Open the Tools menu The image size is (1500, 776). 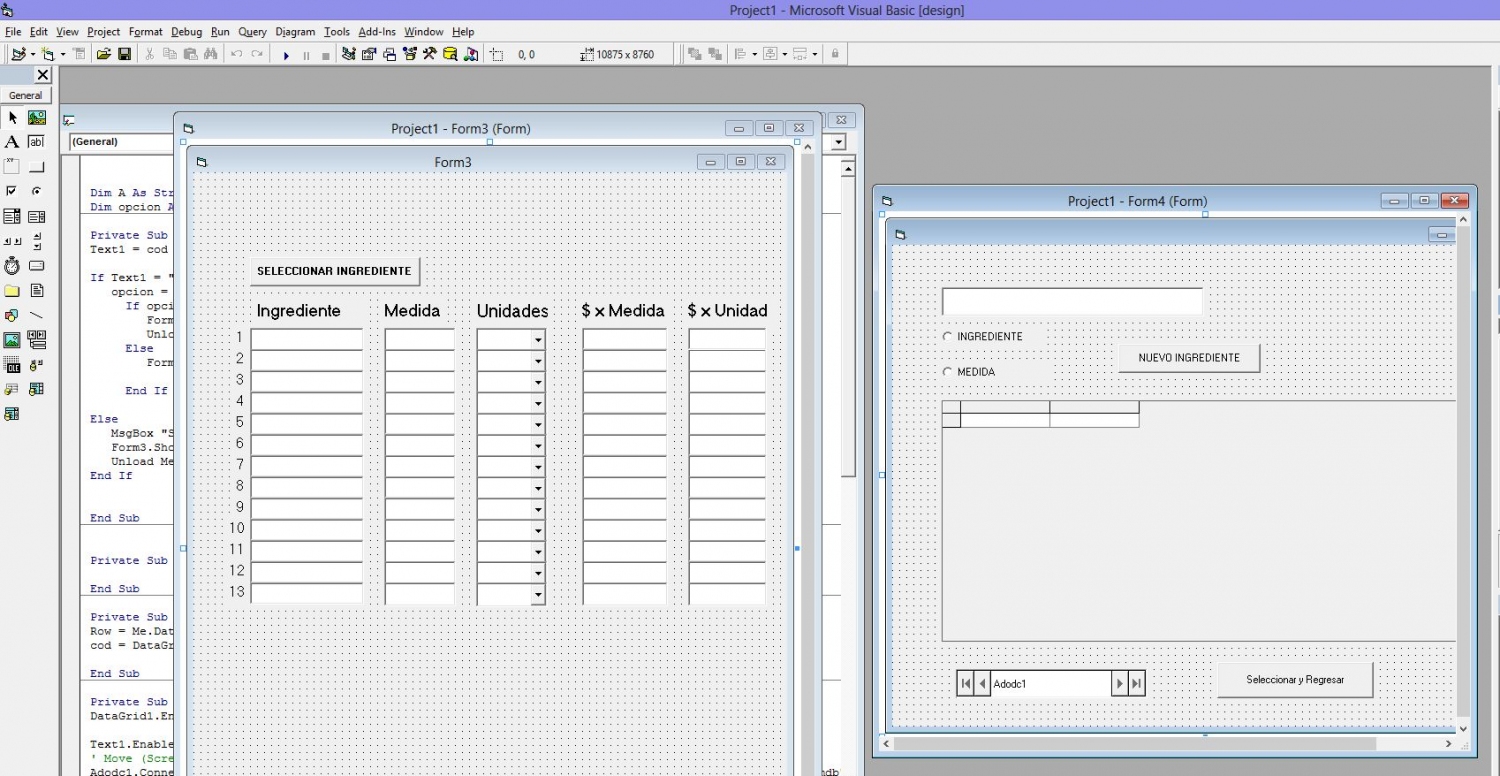point(337,32)
